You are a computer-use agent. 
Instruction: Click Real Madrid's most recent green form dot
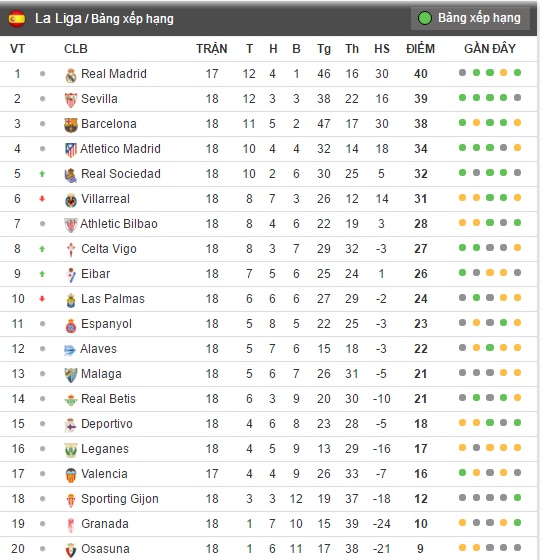[517, 73]
